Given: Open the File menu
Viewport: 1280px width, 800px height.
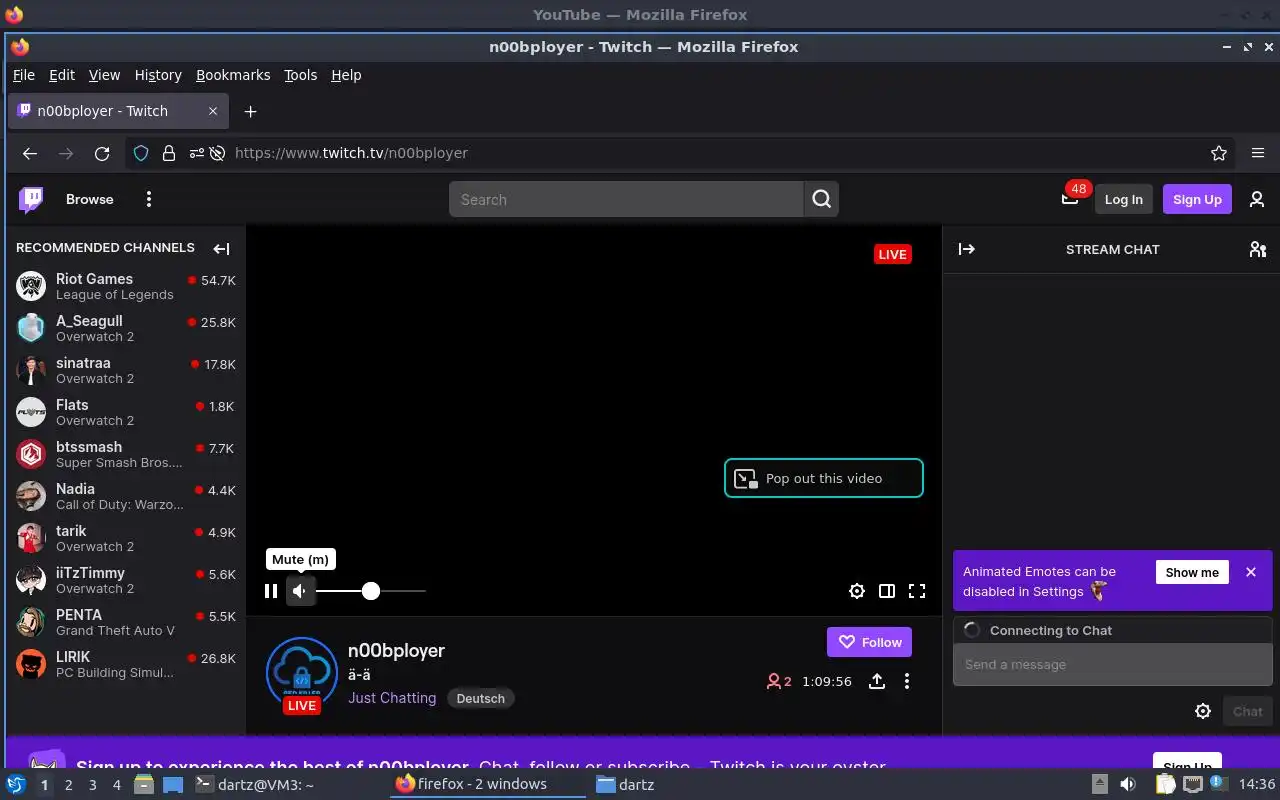Looking at the screenshot, I should click(24, 75).
